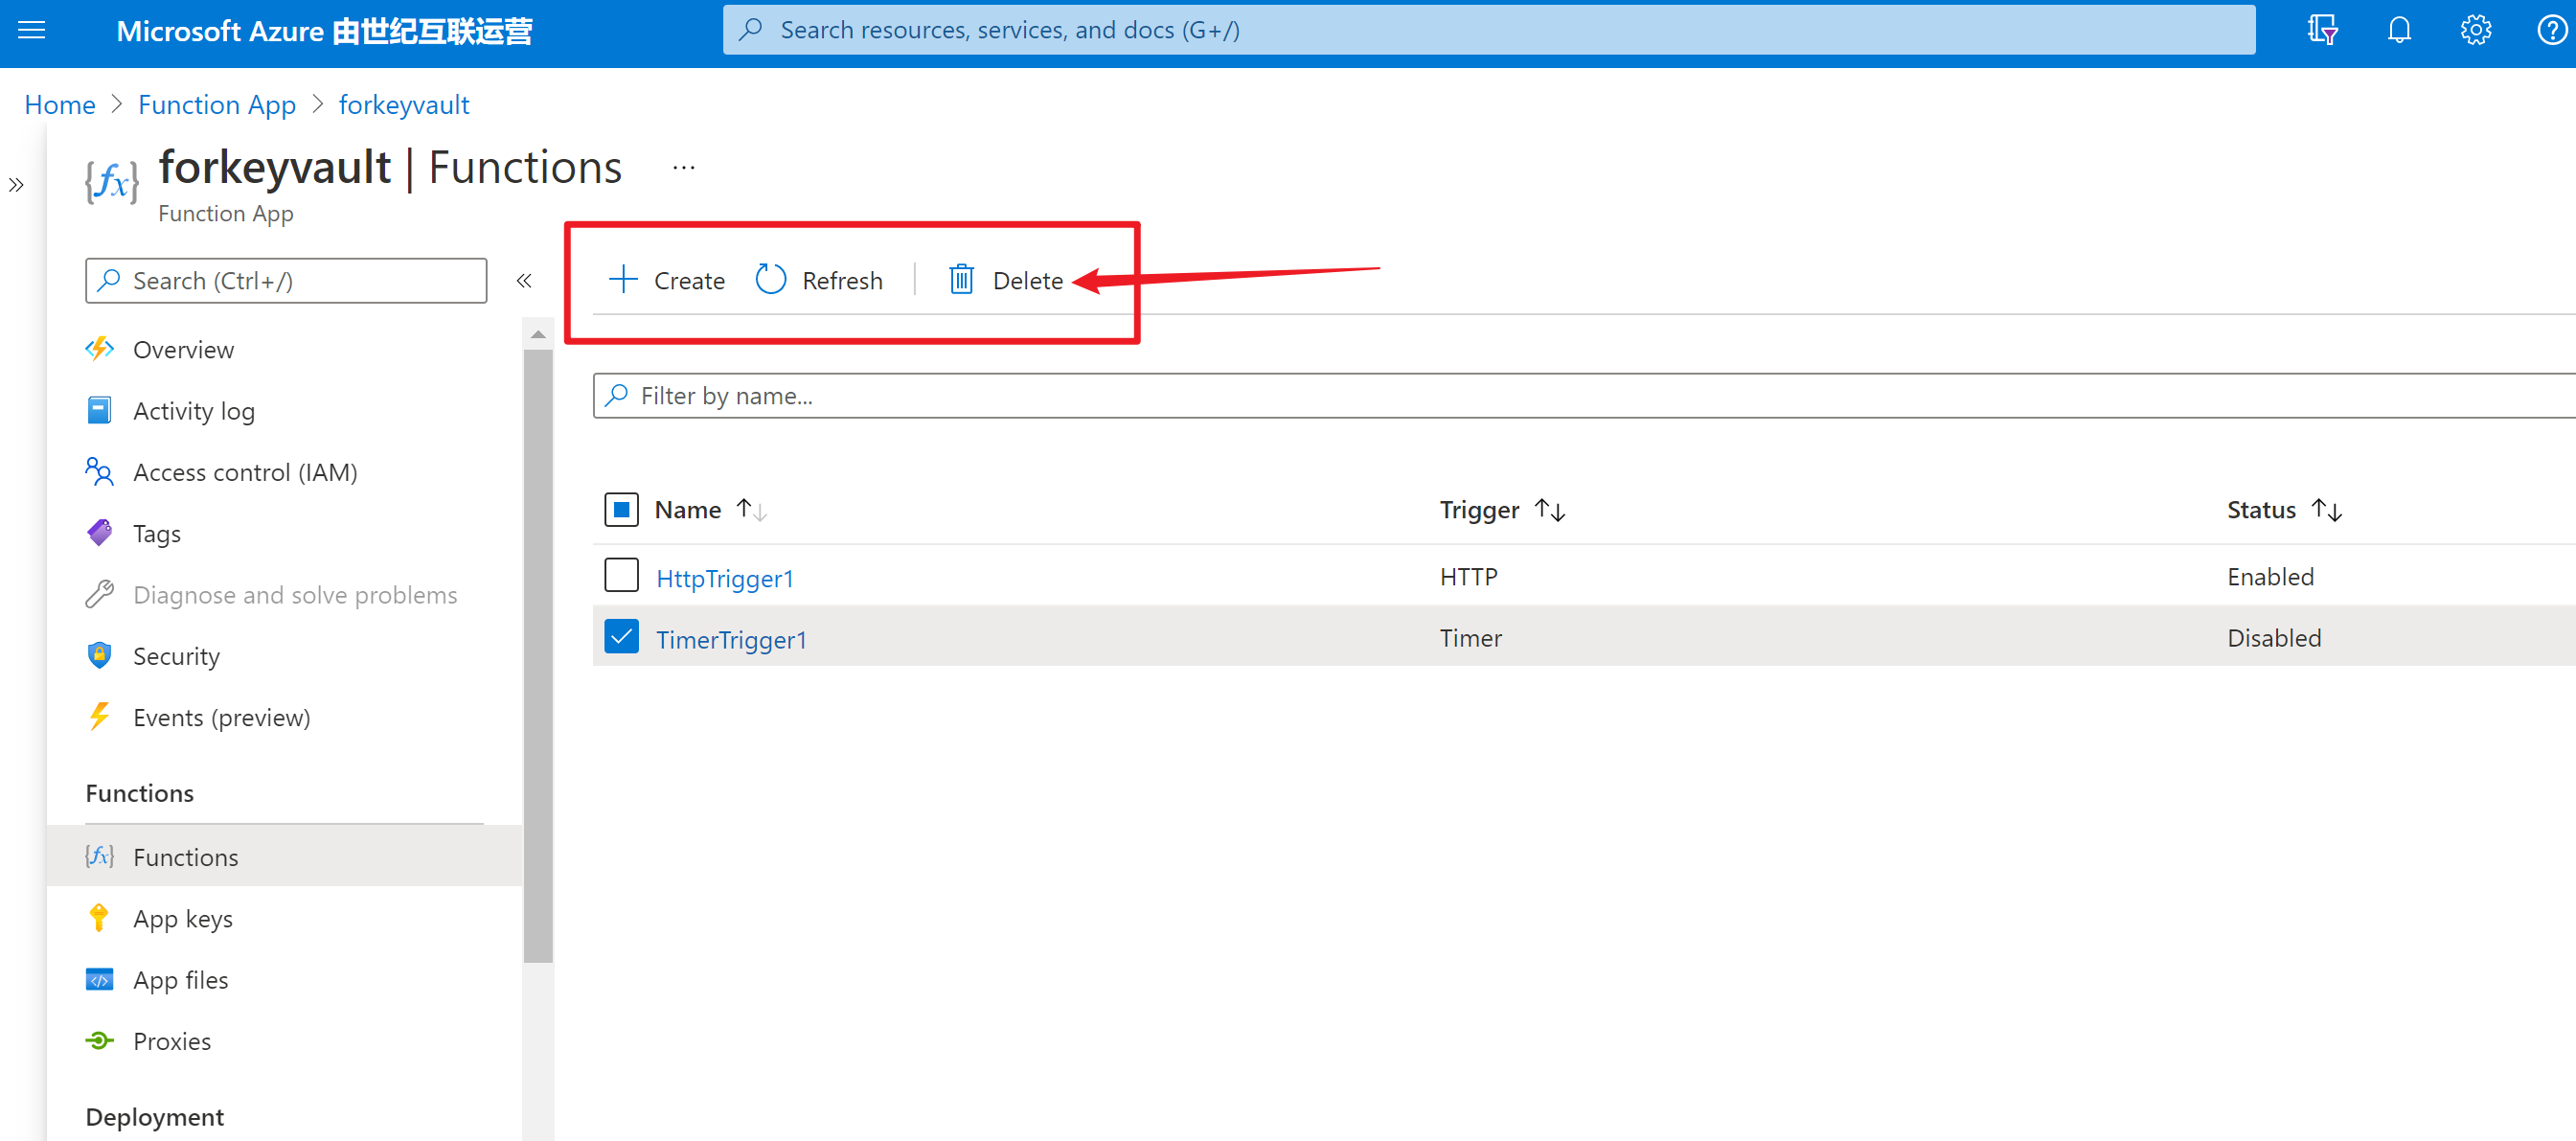Check the HttpTrigger1 row checkbox
2576x1141 pixels.
click(621, 576)
